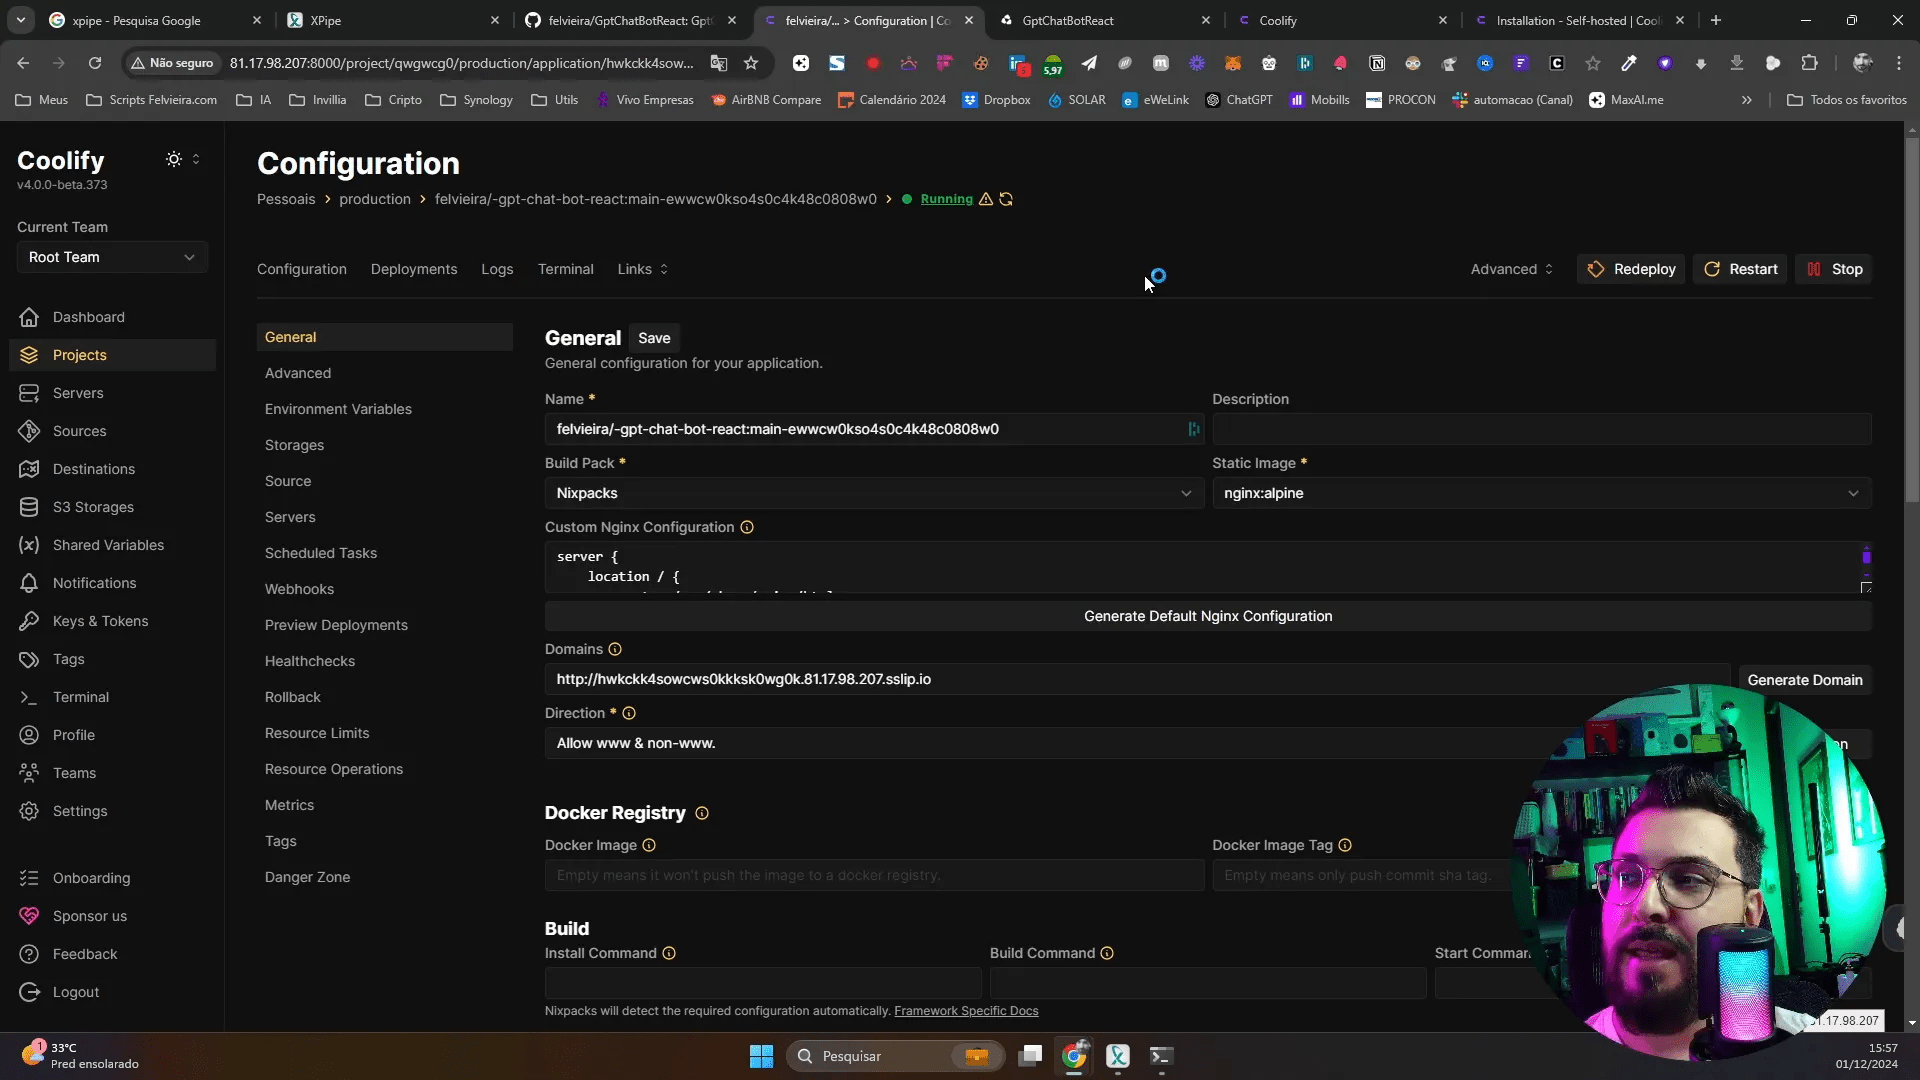
Task: Click warning triangle beside Running status
Action: [x=986, y=199]
